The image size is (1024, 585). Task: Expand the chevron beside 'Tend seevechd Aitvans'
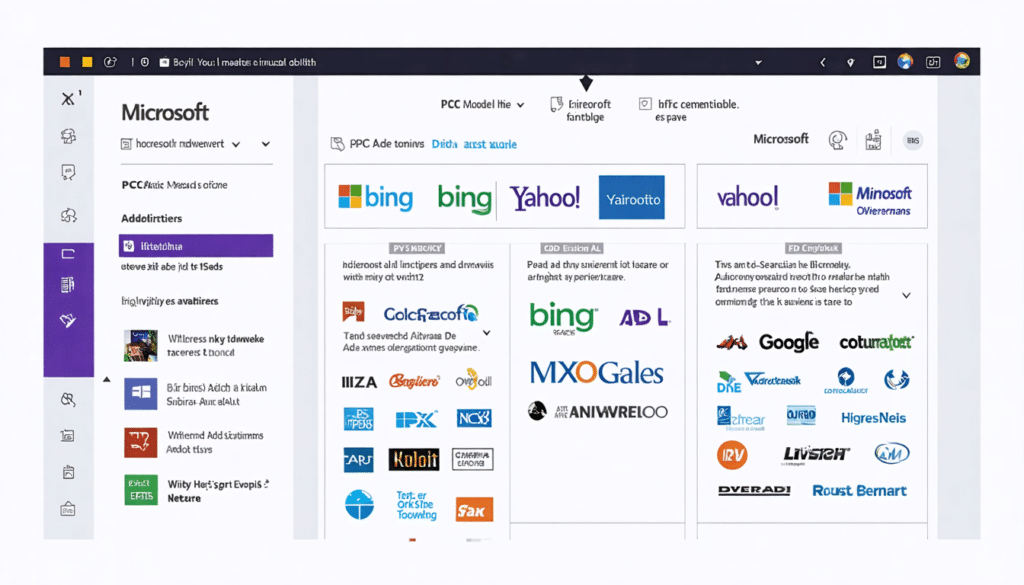pyautogui.click(x=487, y=333)
